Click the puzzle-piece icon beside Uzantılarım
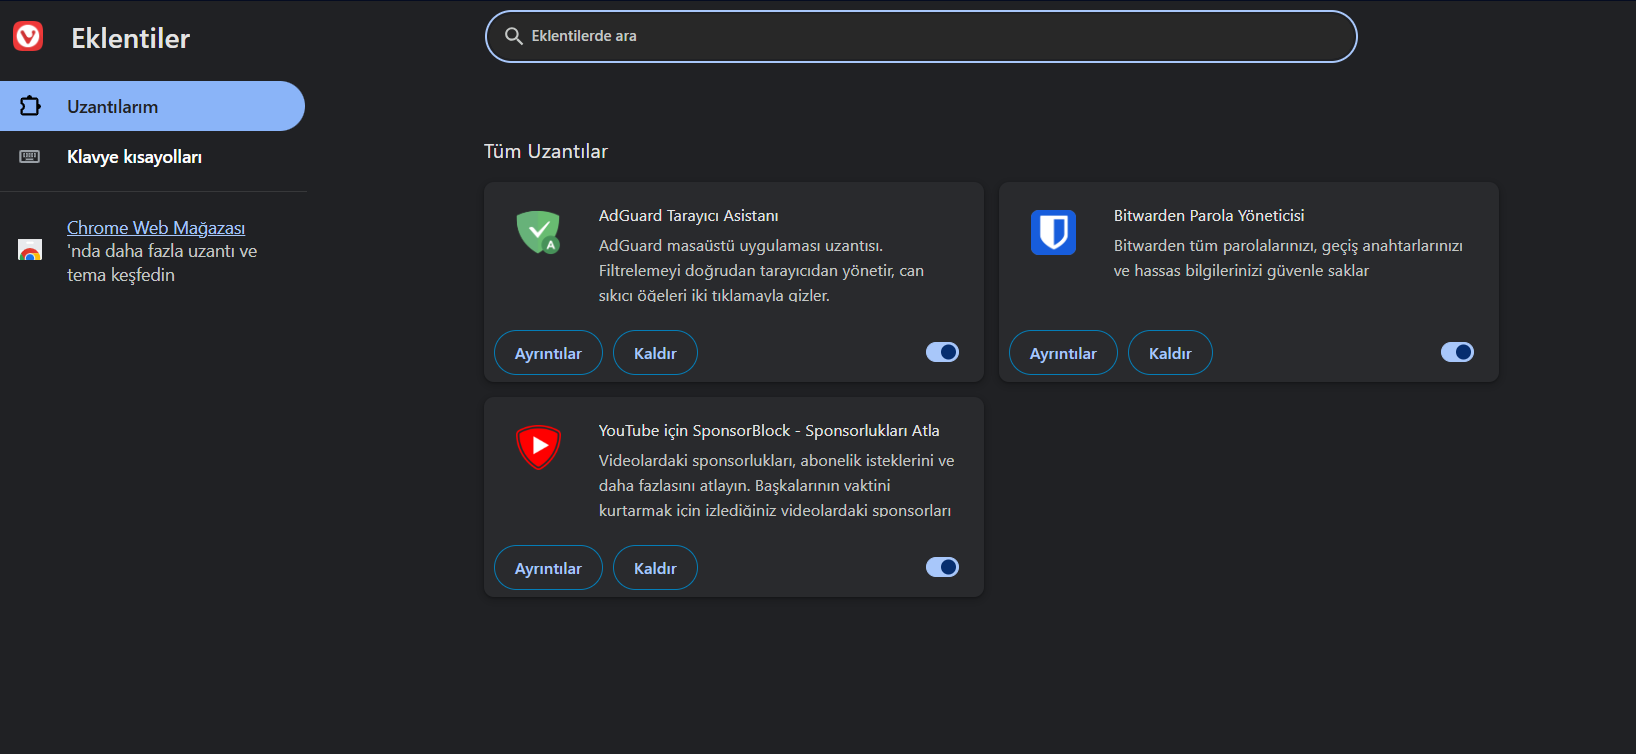The height and width of the screenshot is (754, 1636). tap(30, 106)
